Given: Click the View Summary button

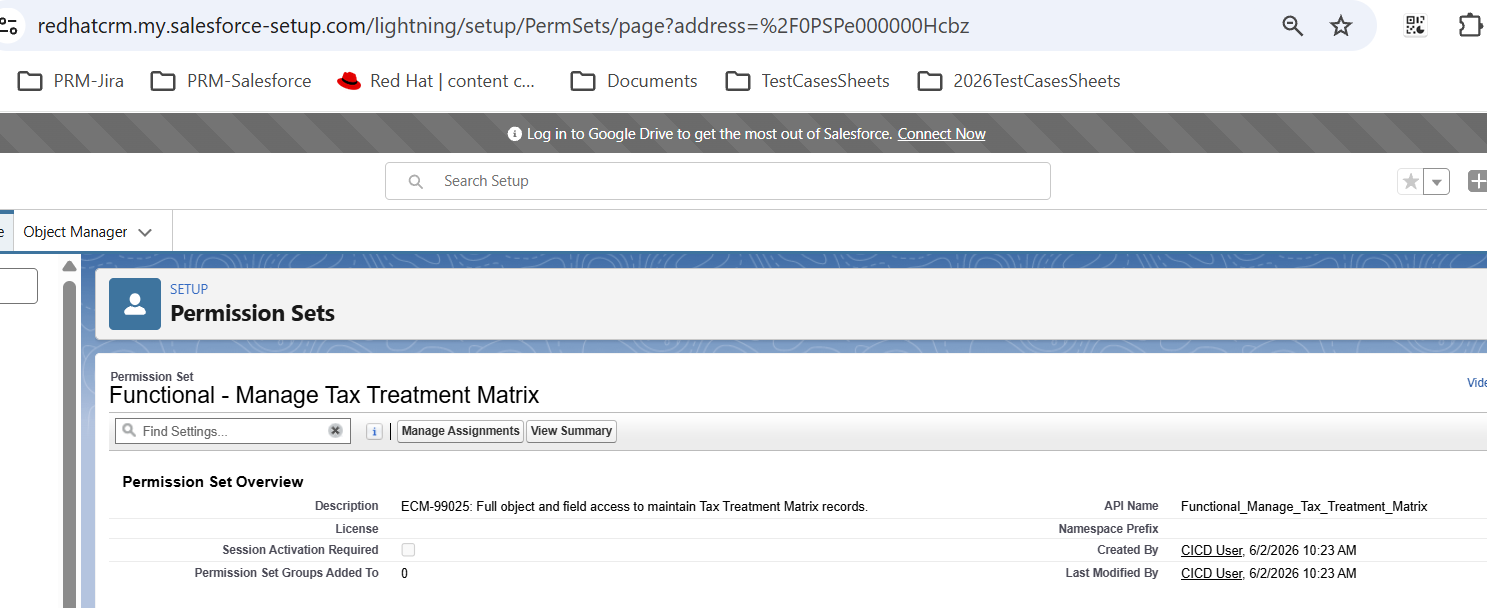Looking at the screenshot, I should tap(571, 431).
